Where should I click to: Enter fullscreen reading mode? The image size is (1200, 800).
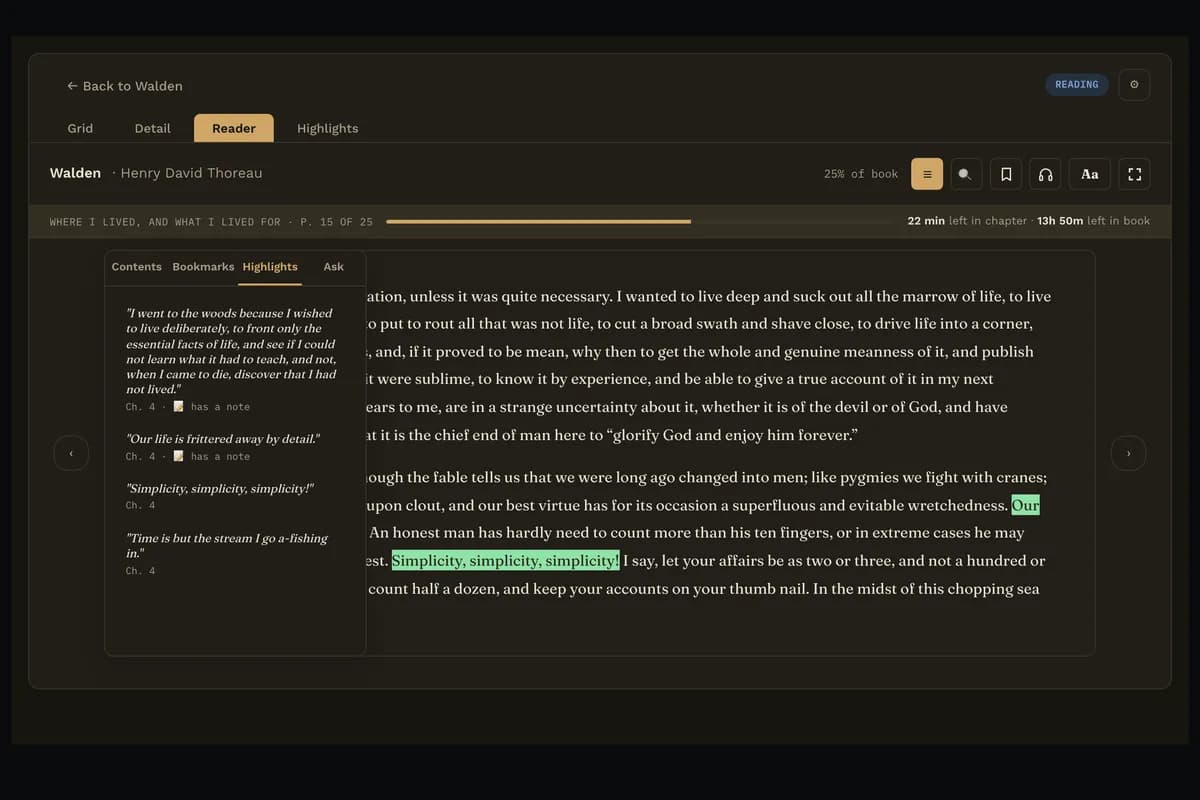pos(1134,174)
